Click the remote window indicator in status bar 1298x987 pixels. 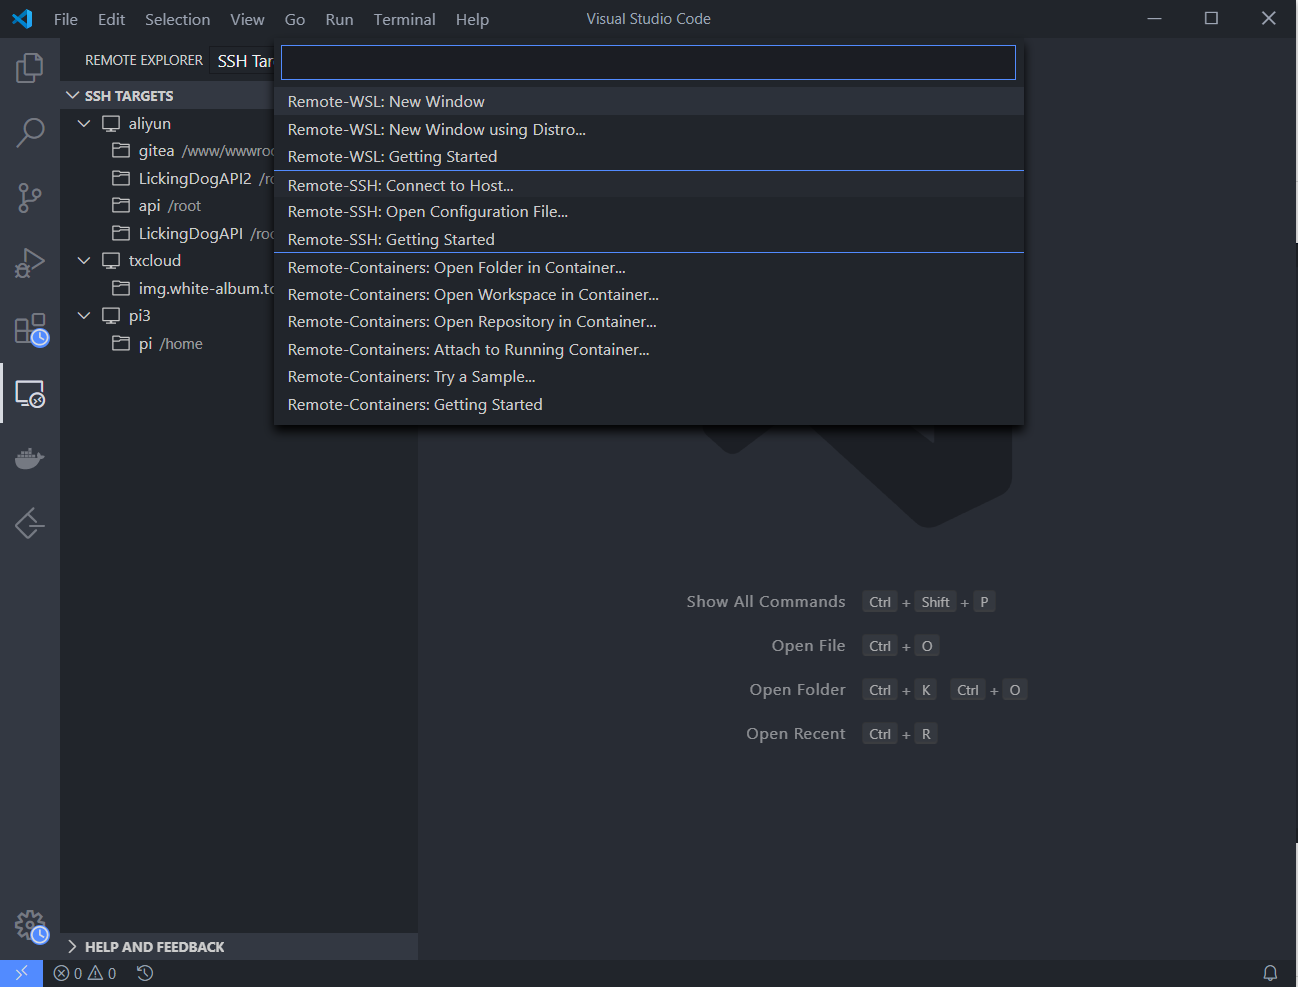(x=21, y=973)
